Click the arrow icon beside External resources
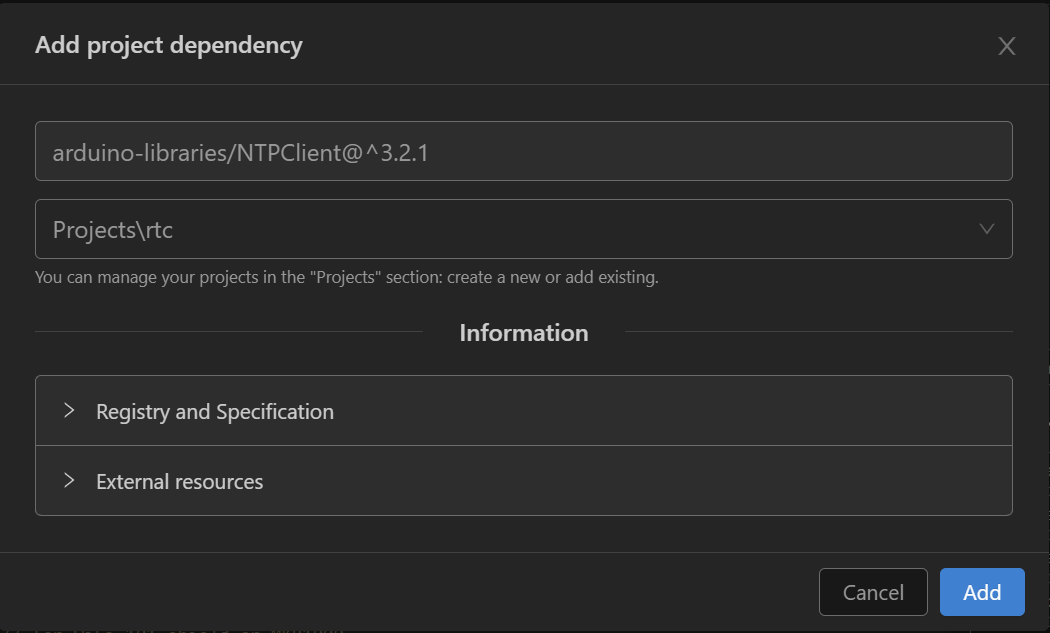The width and height of the screenshot is (1050, 633). click(68, 480)
